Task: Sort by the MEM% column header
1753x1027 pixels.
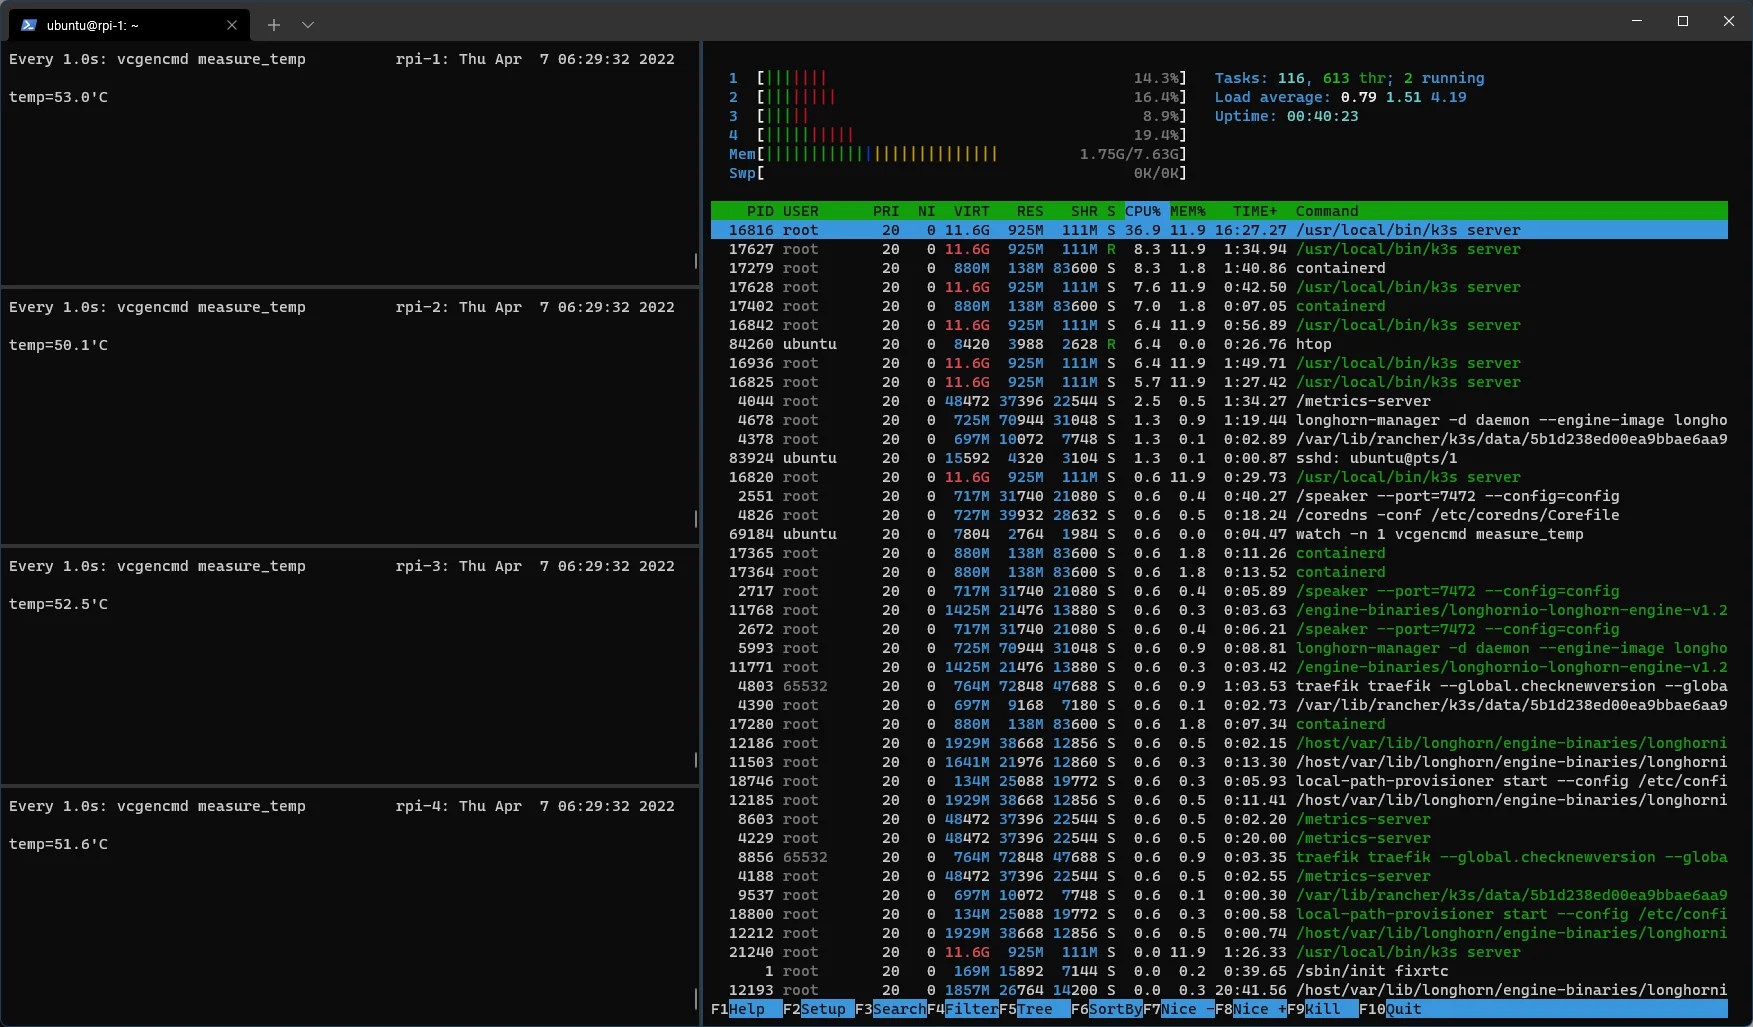Action: tap(1188, 211)
